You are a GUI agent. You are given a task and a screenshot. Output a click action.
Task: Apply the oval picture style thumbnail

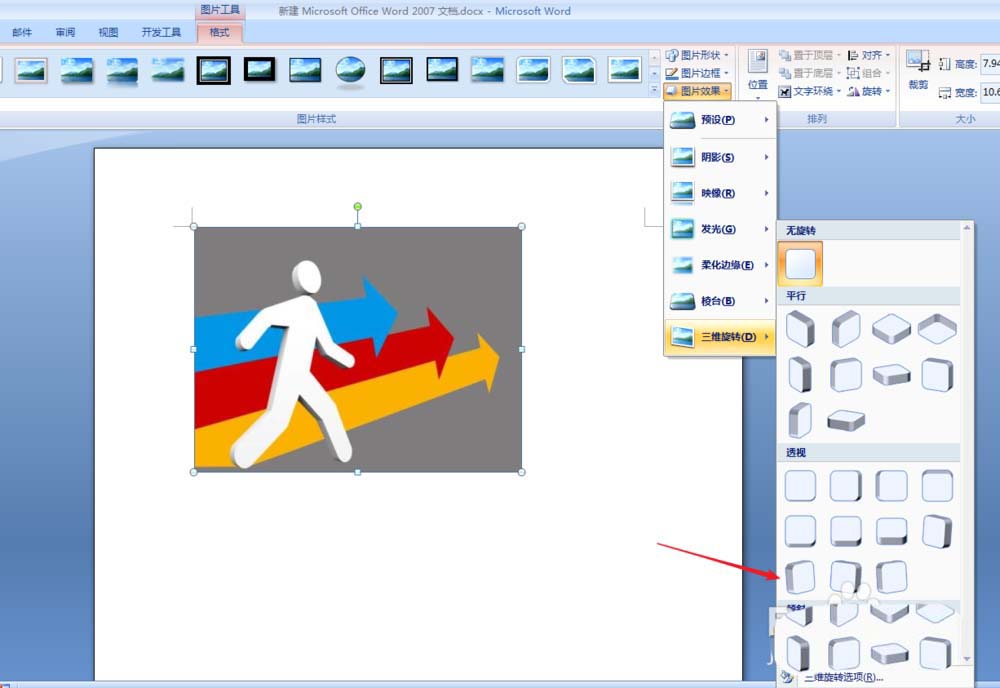point(350,70)
